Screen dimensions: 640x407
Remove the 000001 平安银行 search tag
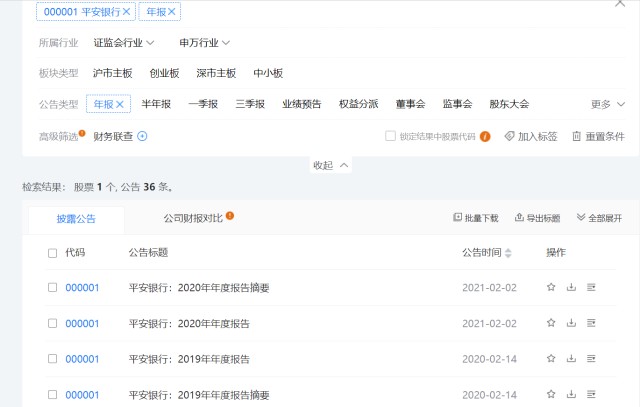click(x=125, y=12)
